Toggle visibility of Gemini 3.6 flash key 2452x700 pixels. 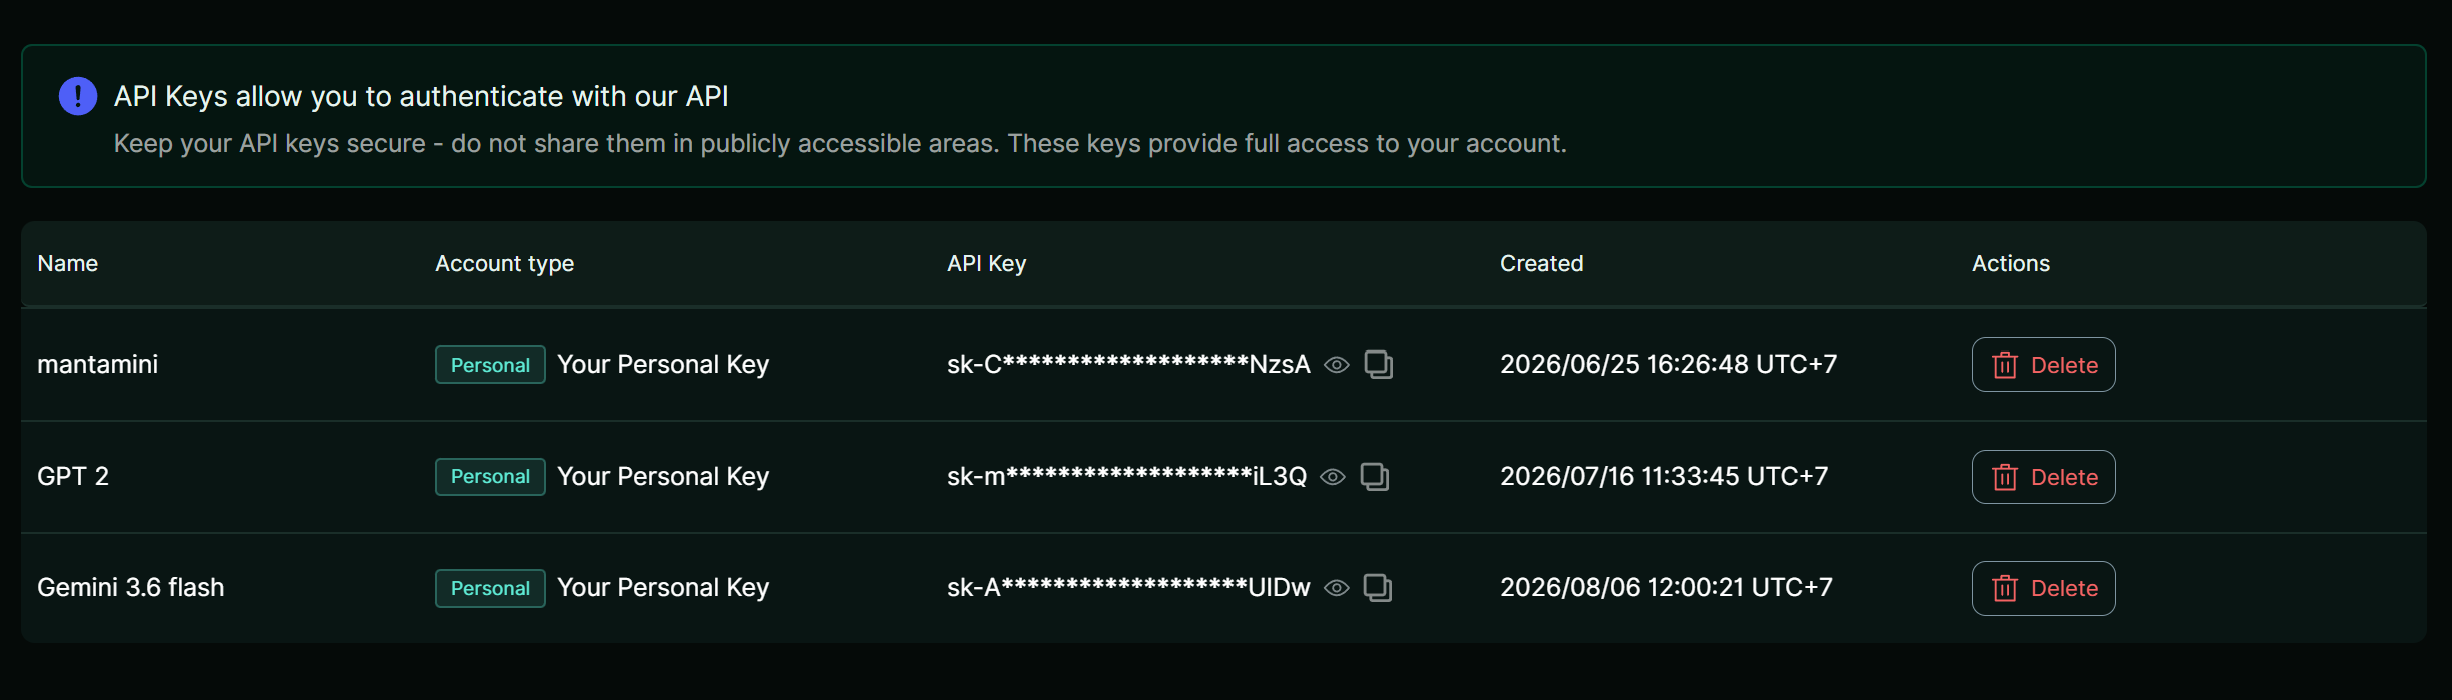[x=1336, y=588]
